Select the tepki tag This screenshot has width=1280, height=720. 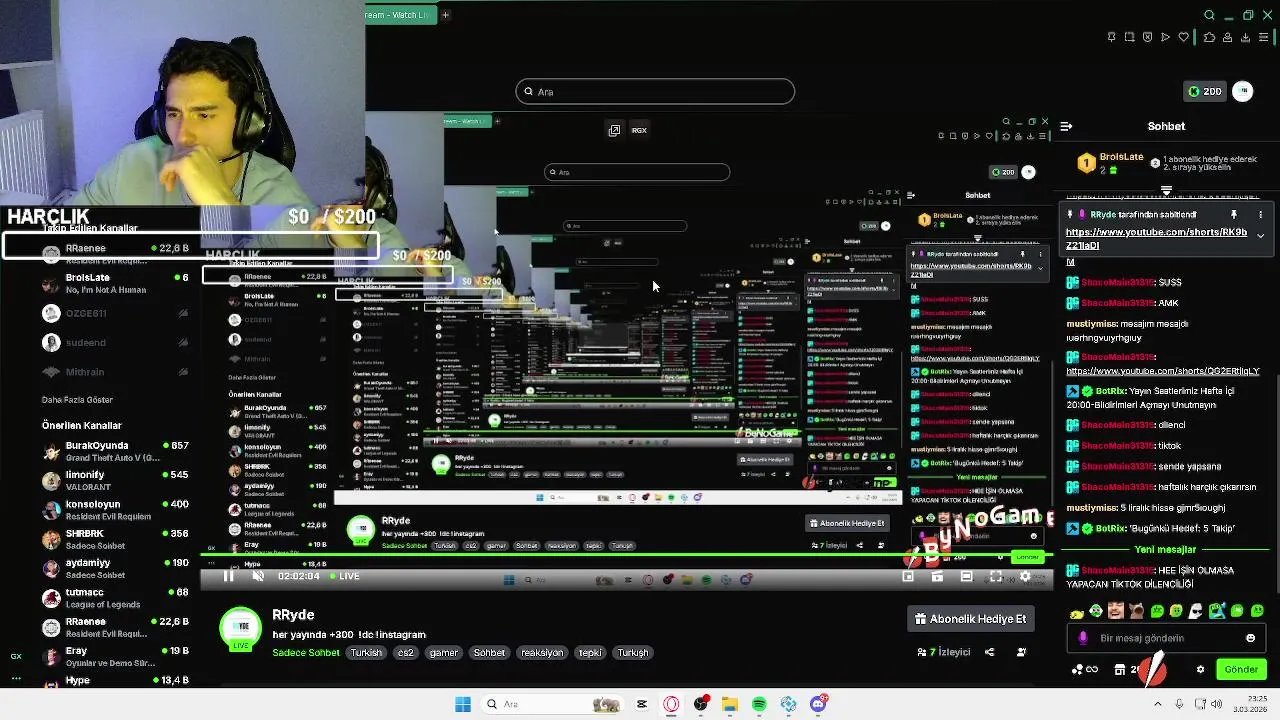590,653
